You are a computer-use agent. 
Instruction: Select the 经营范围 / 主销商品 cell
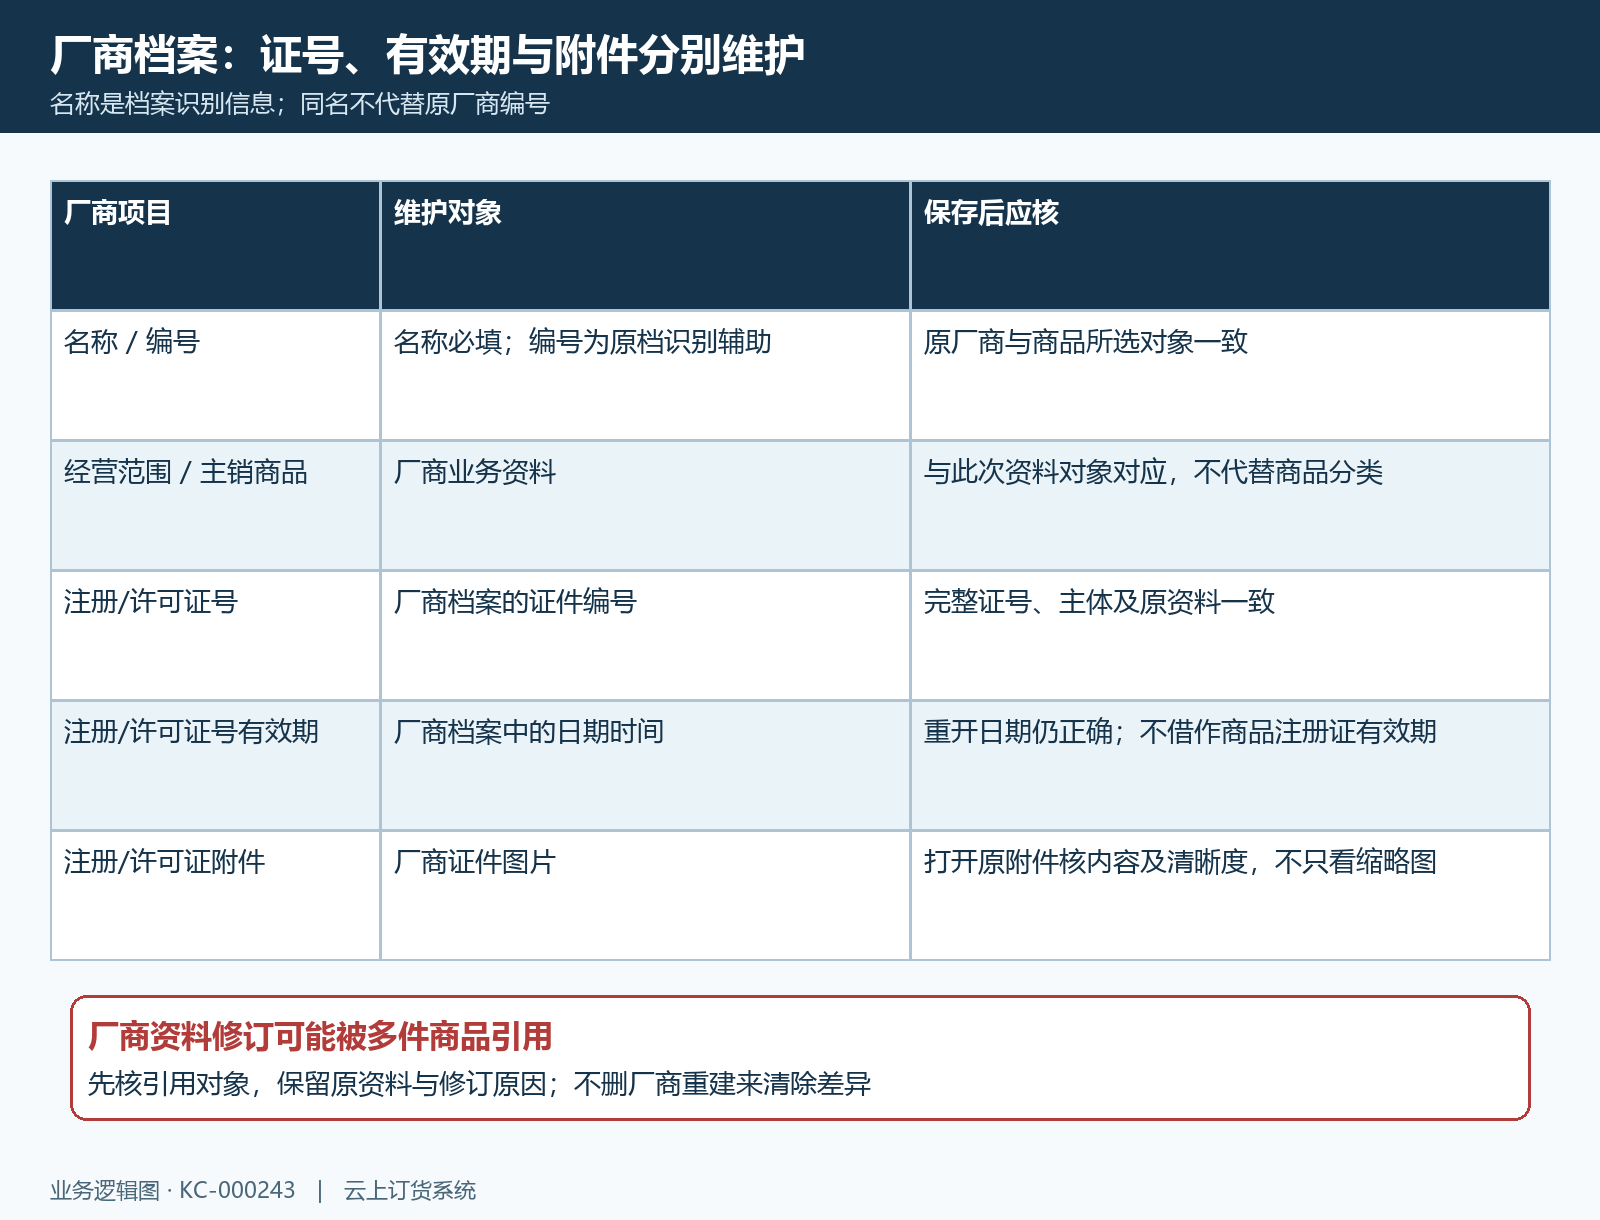216,506
